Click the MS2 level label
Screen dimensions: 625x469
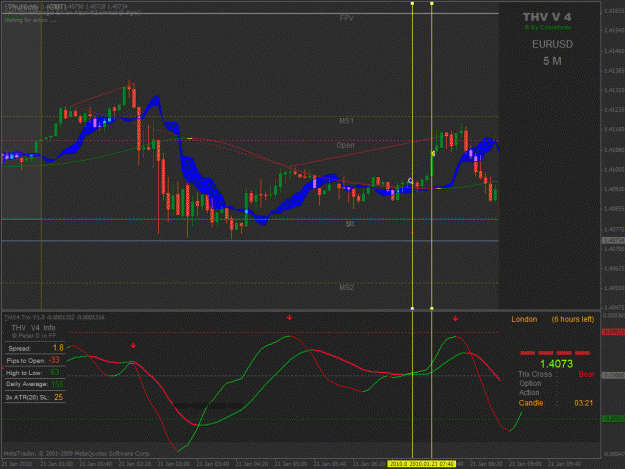point(346,287)
